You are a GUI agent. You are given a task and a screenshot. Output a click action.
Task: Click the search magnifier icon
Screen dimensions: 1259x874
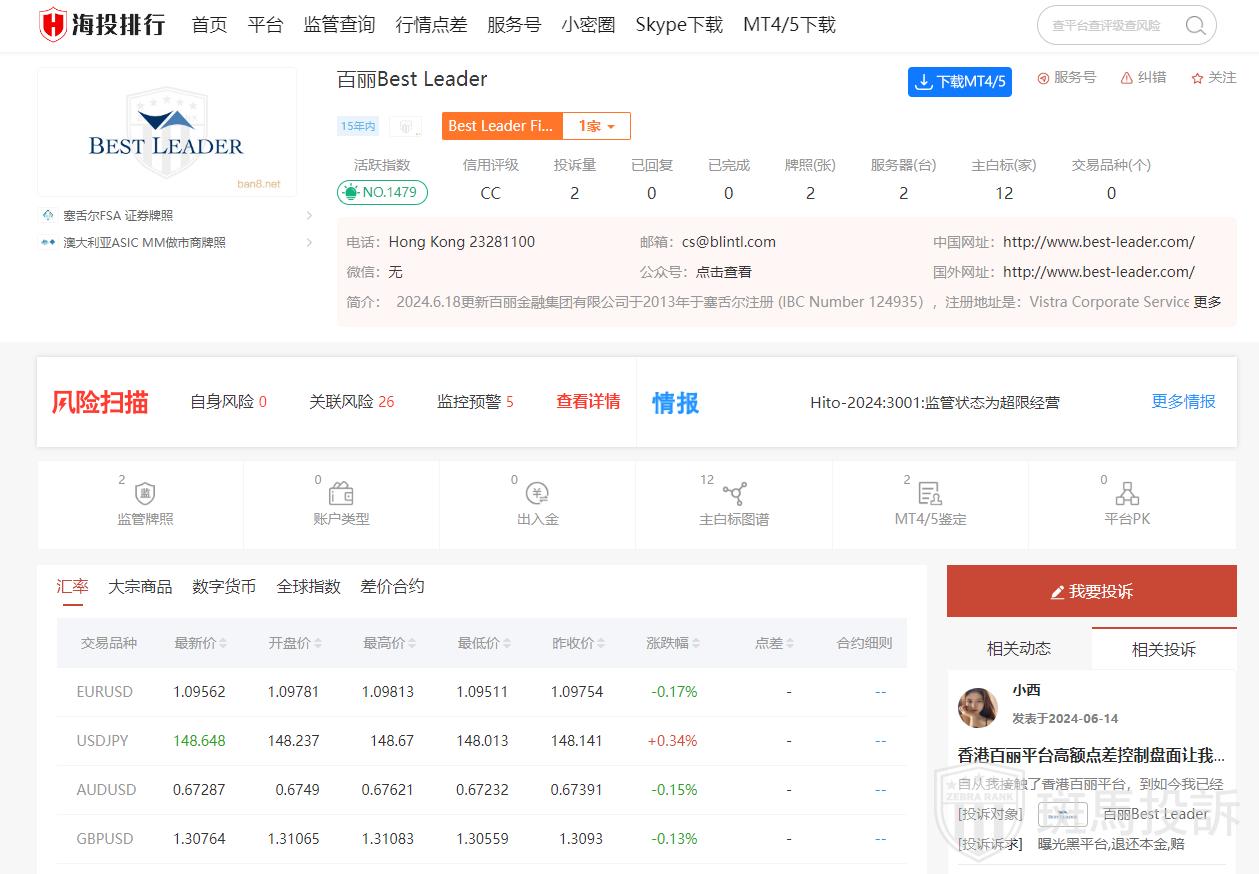(1195, 26)
